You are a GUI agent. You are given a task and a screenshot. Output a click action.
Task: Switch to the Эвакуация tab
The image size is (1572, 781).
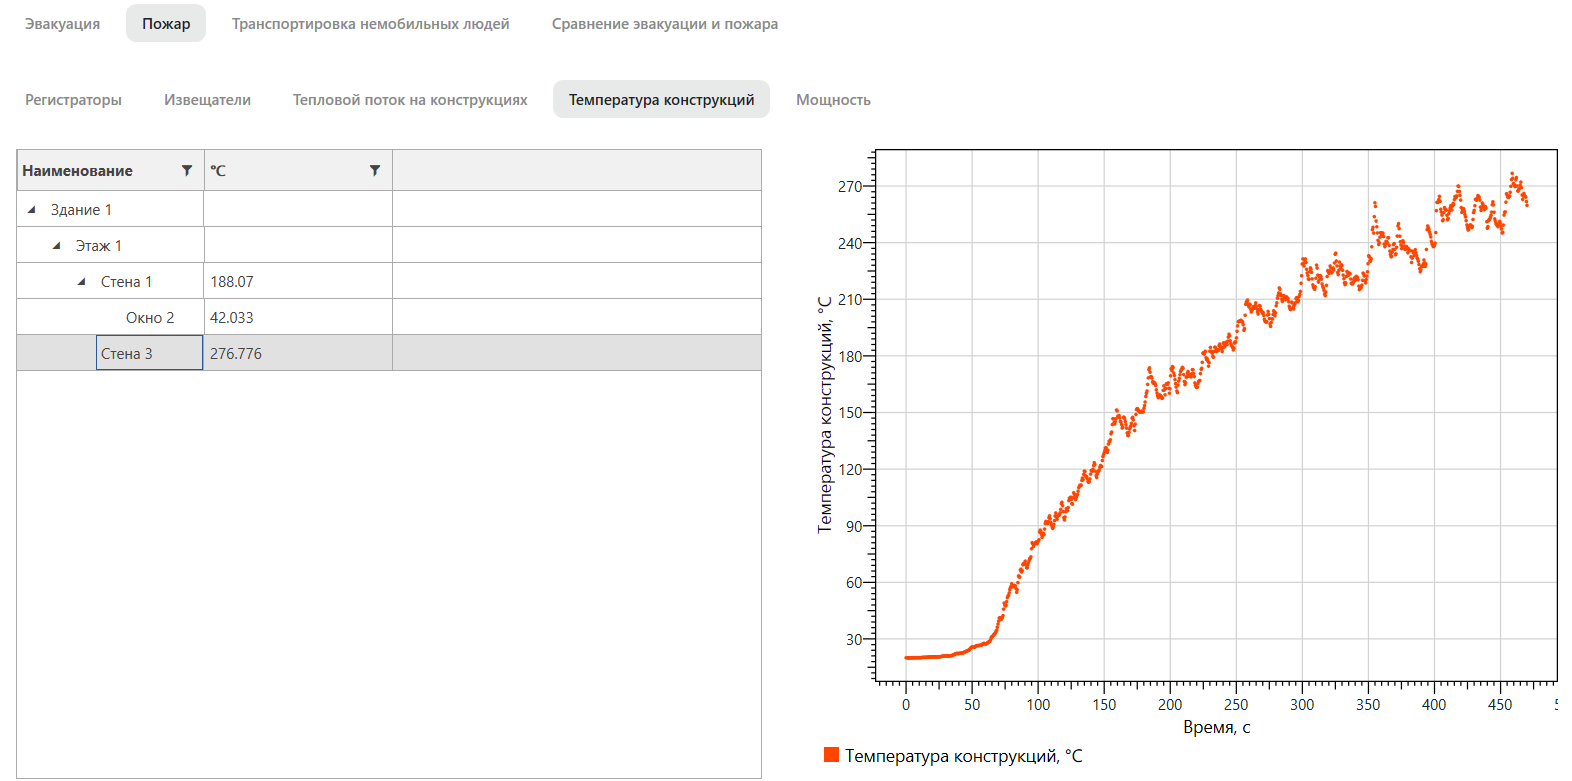coord(62,24)
